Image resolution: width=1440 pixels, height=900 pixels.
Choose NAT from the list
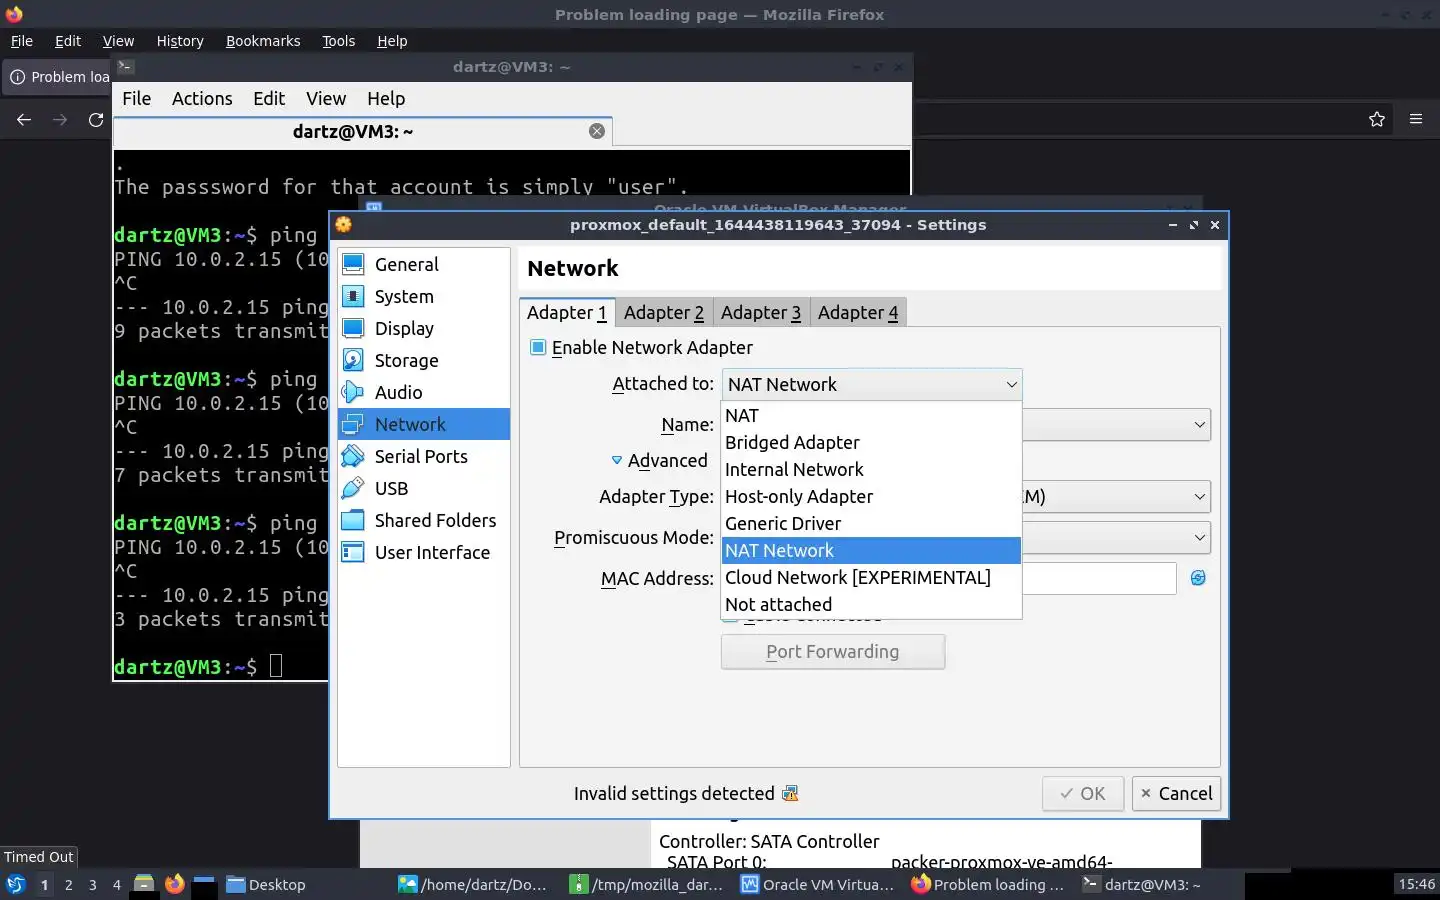871,415
